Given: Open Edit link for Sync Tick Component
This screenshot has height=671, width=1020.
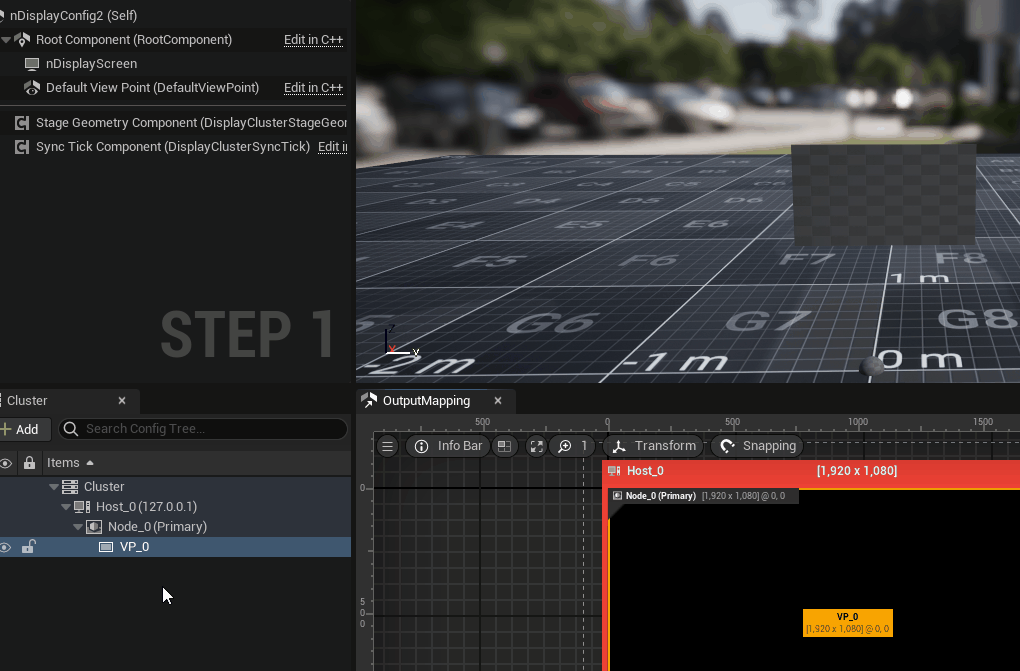Looking at the screenshot, I should pos(332,147).
